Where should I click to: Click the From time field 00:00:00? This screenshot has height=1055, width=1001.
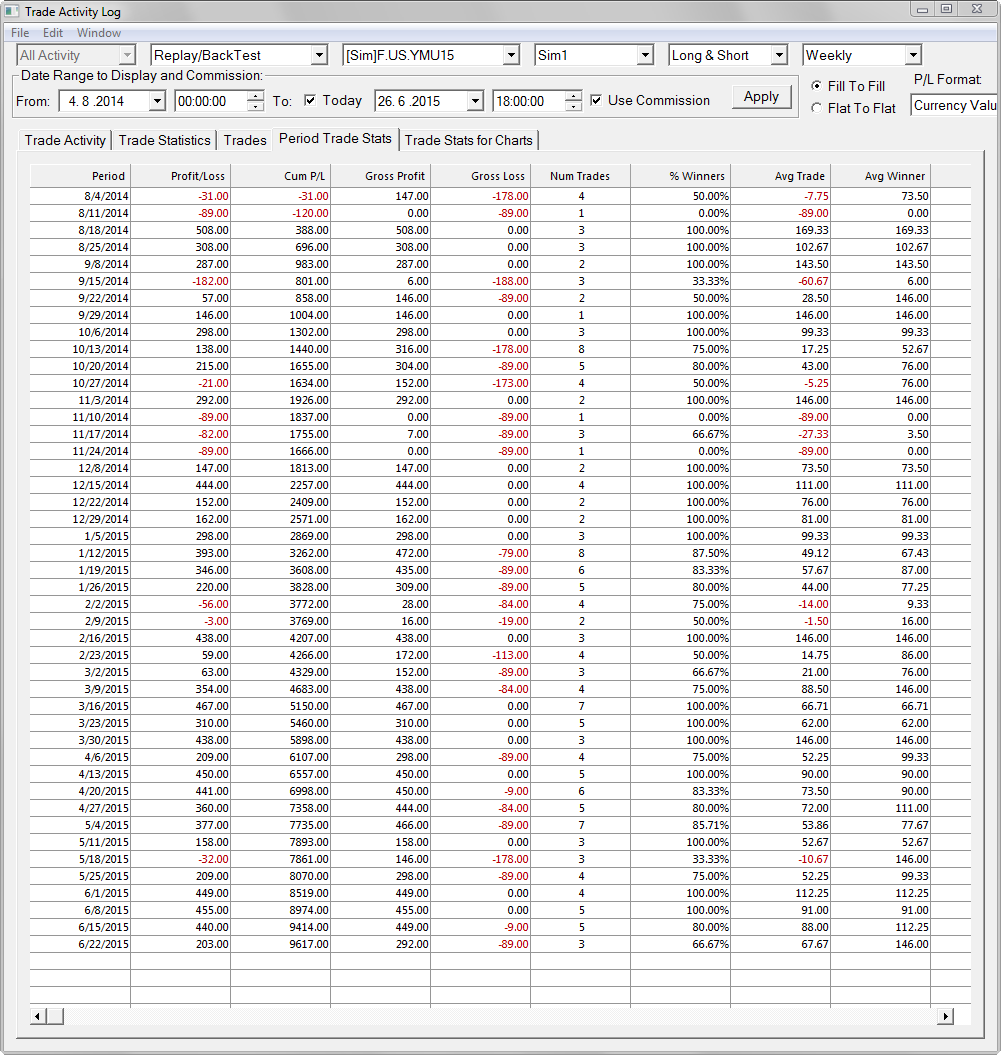click(211, 101)
